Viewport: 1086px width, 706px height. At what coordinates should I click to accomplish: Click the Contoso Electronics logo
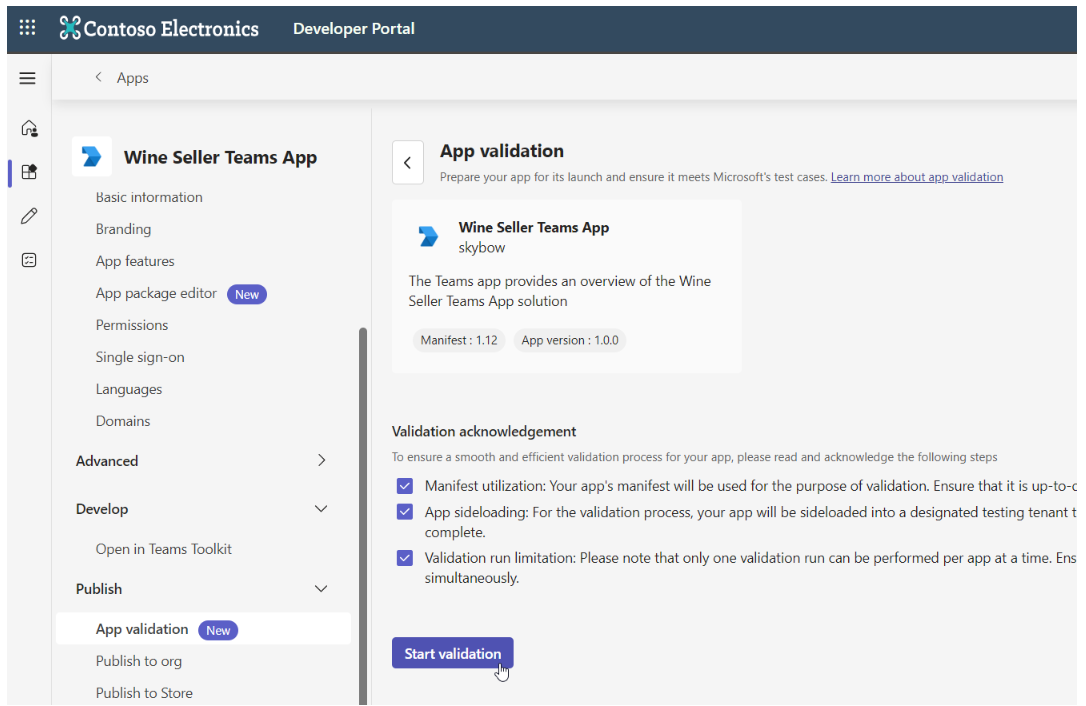pos(159,28)
